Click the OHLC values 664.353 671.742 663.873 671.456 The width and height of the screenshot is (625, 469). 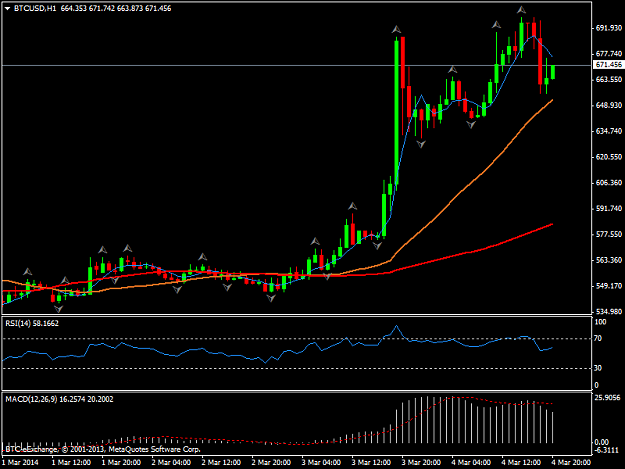pyautogui.click(x=116, y=8)
